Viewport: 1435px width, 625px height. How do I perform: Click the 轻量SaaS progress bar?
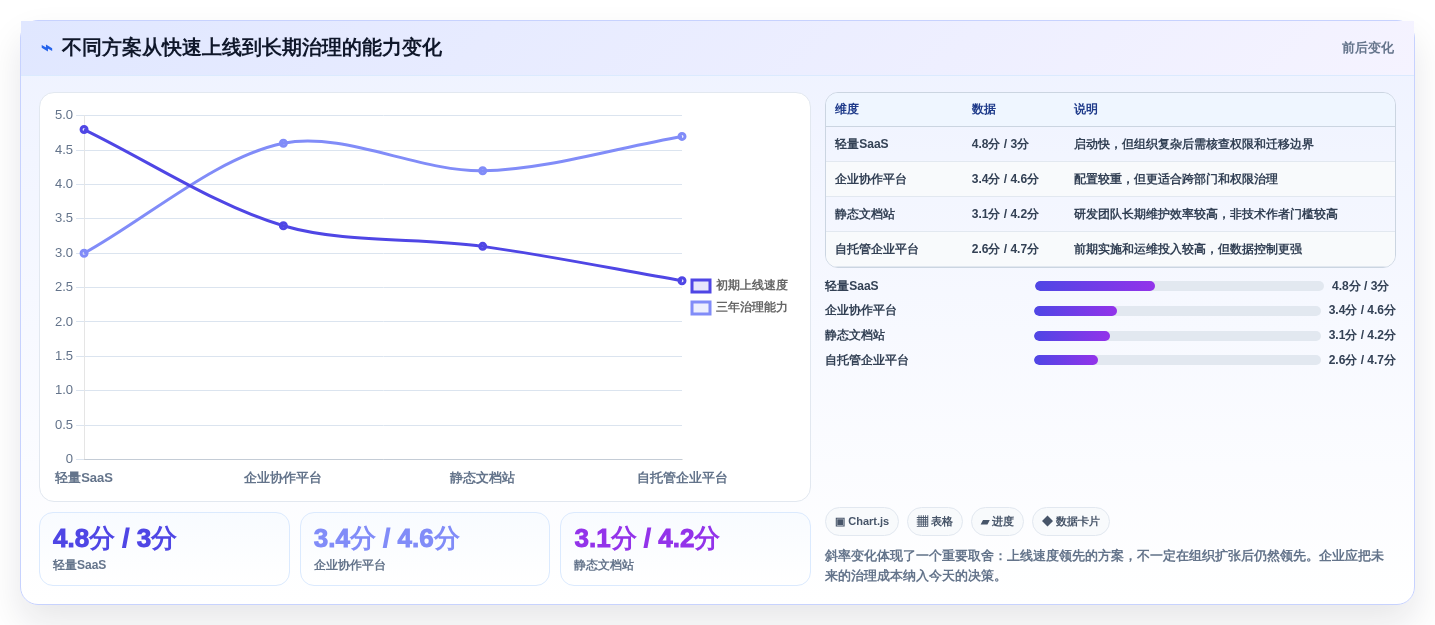[x=1179, y=286]
